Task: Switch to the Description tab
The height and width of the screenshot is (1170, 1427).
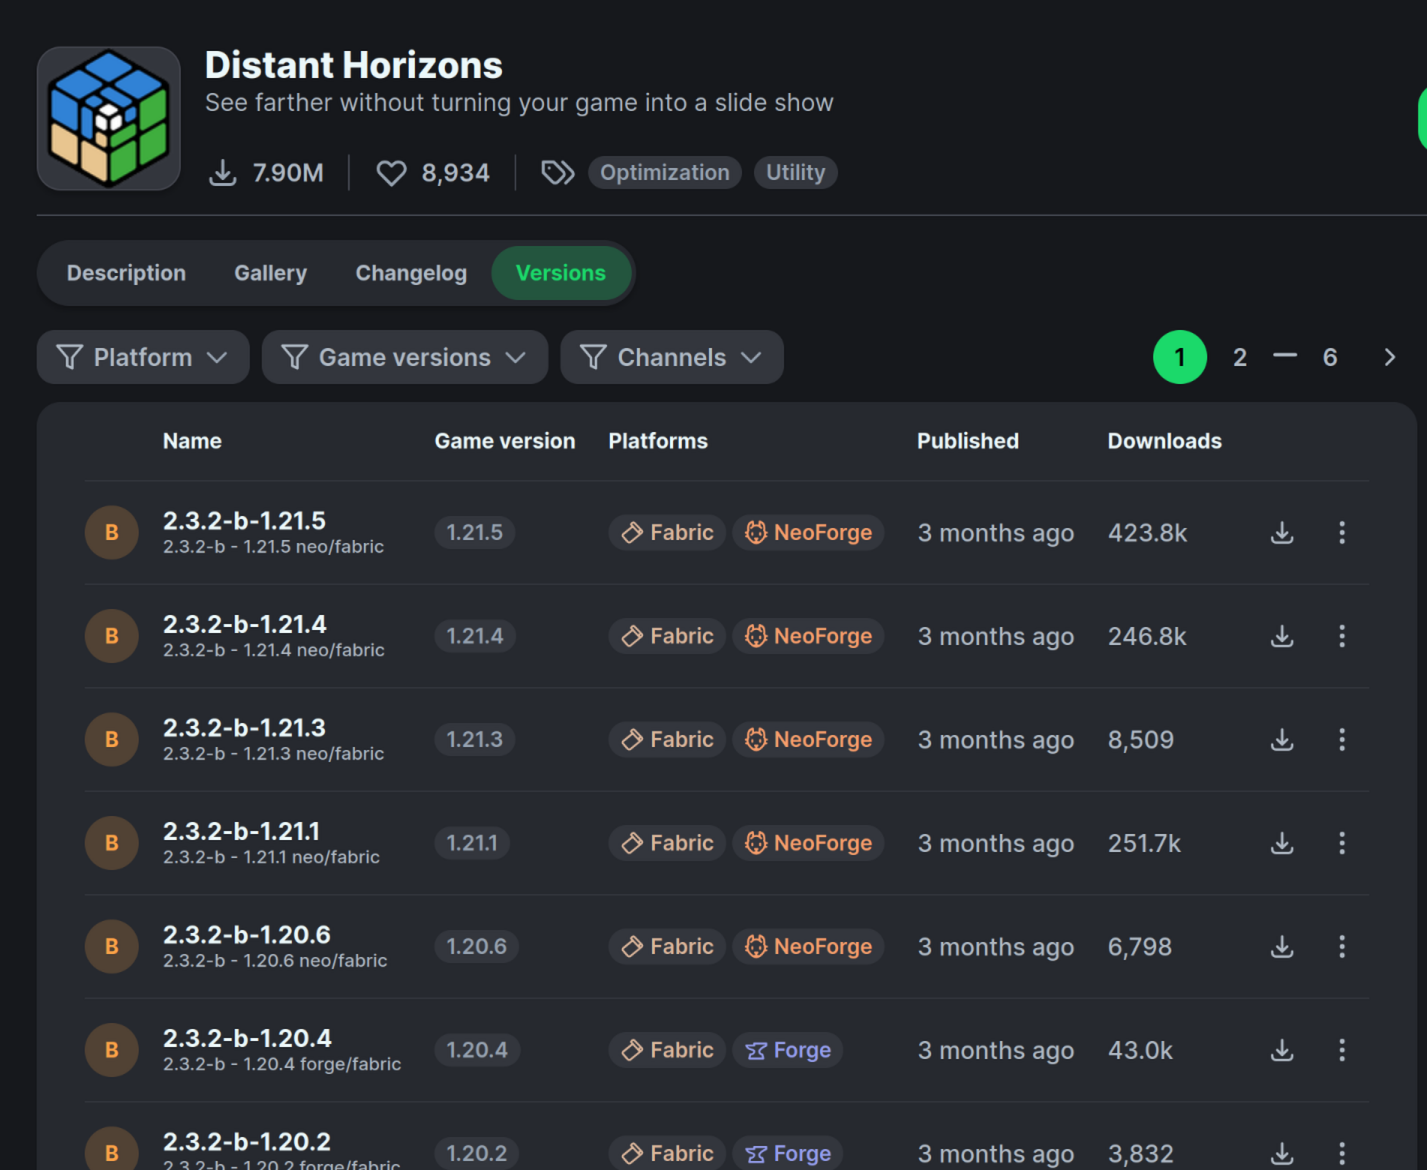Action: [x=126, y=273]
